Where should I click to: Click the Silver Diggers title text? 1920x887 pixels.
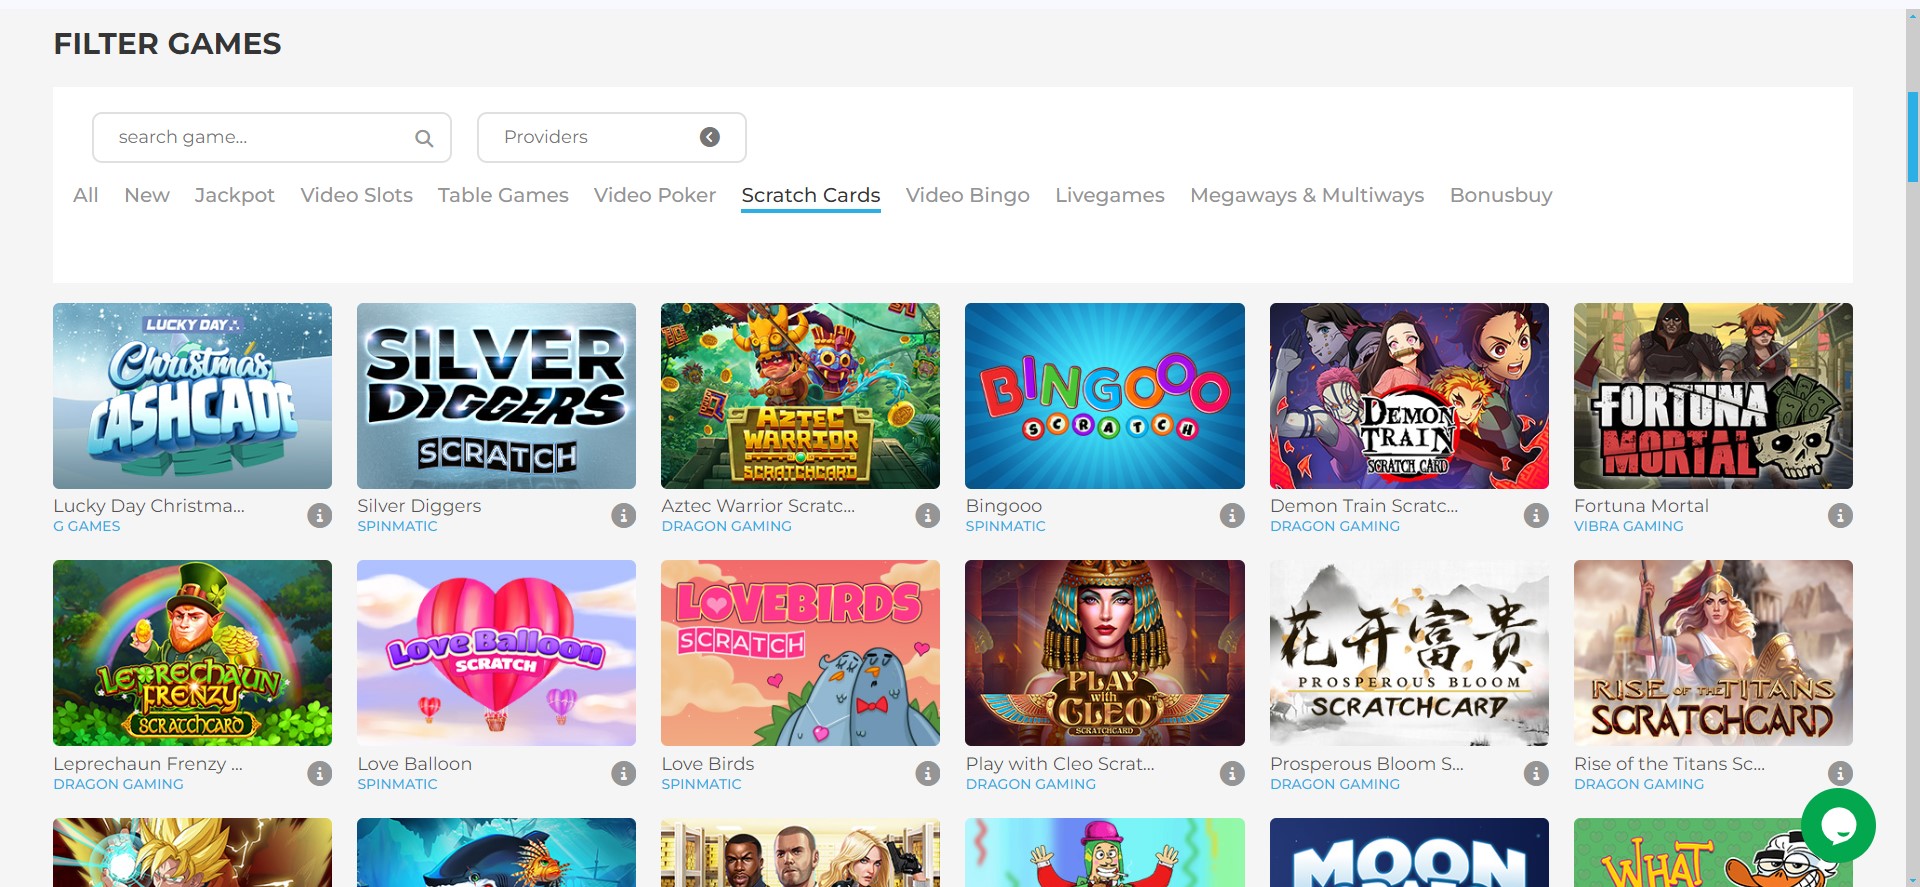point(419,506)
